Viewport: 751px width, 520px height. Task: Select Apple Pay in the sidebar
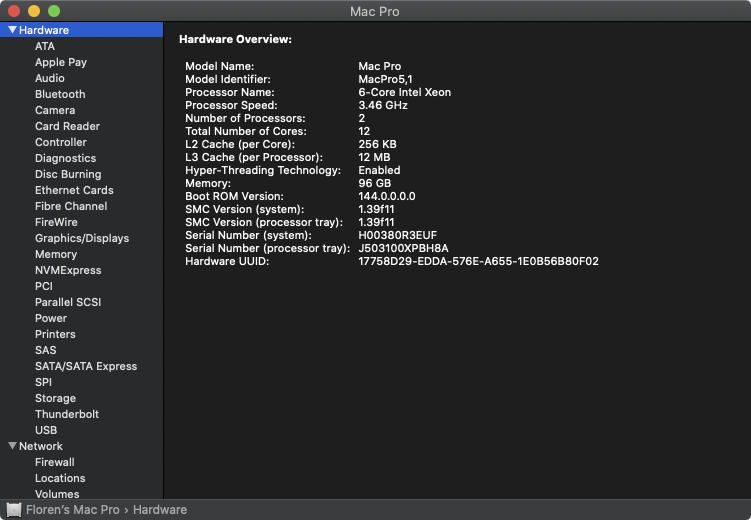click(61, 62)
